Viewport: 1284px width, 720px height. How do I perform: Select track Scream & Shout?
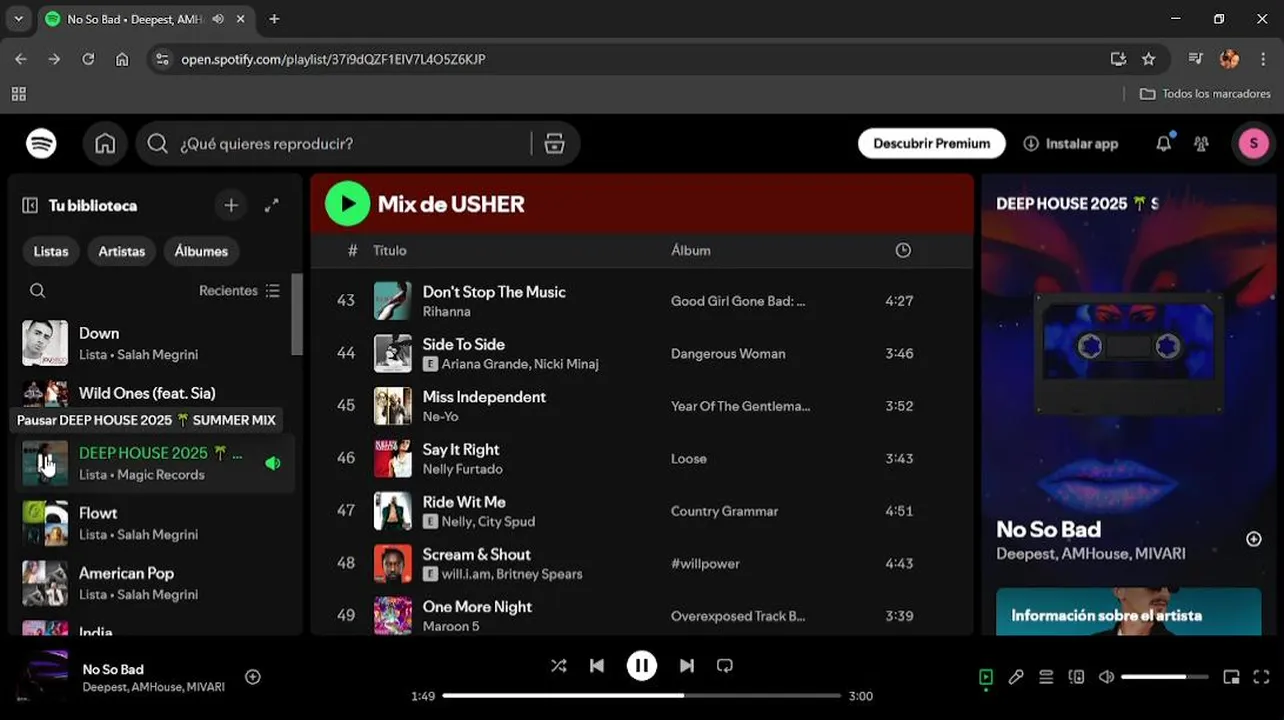(x=476, y=554)
